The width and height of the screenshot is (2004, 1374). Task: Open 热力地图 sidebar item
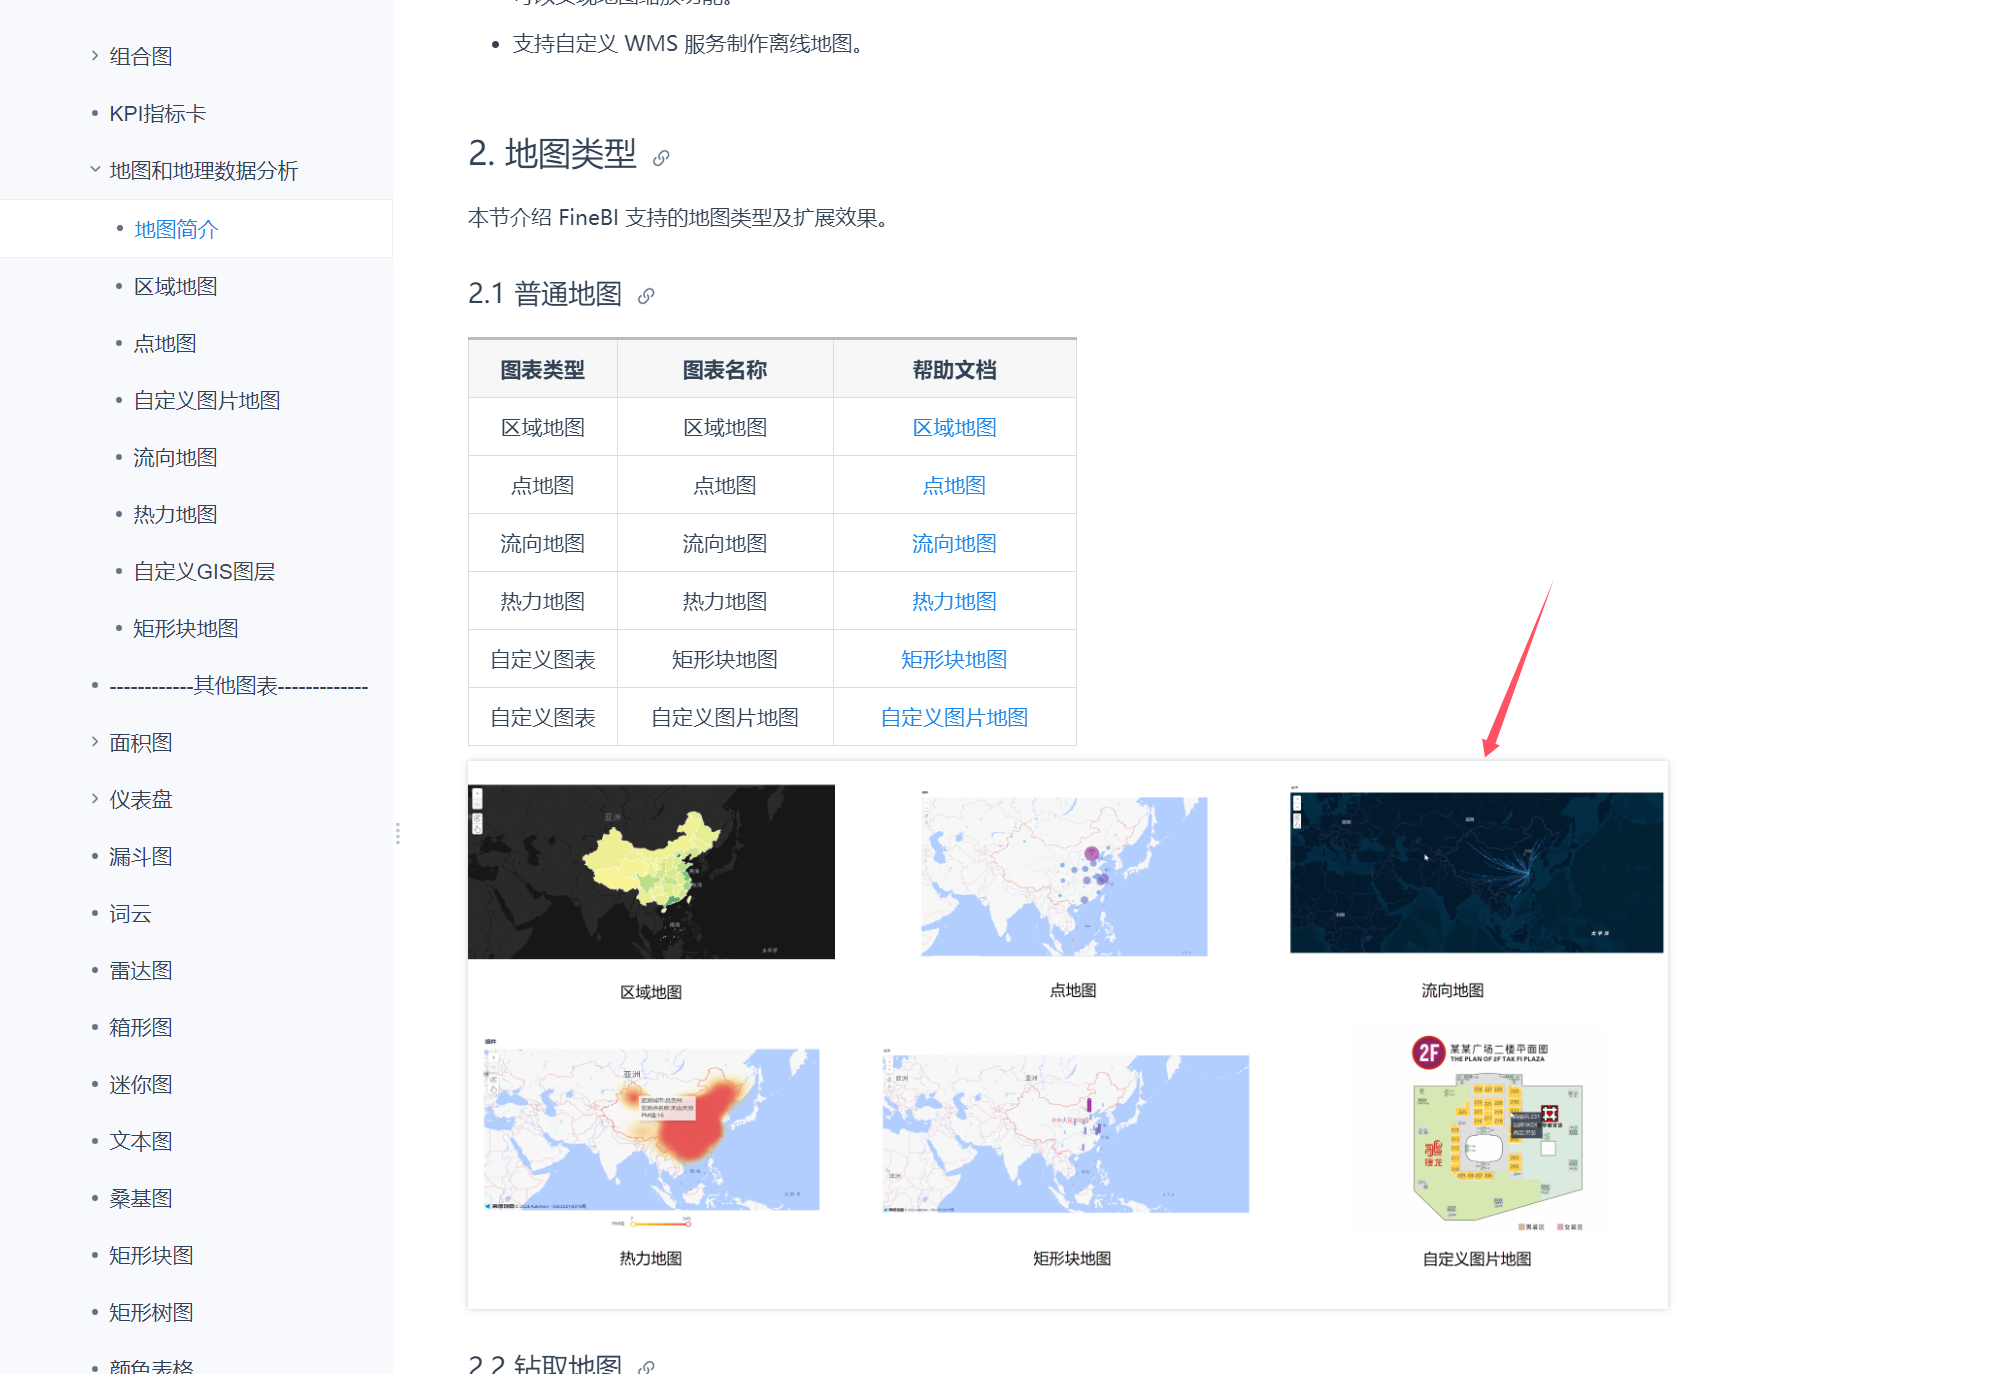pos(176,514)
